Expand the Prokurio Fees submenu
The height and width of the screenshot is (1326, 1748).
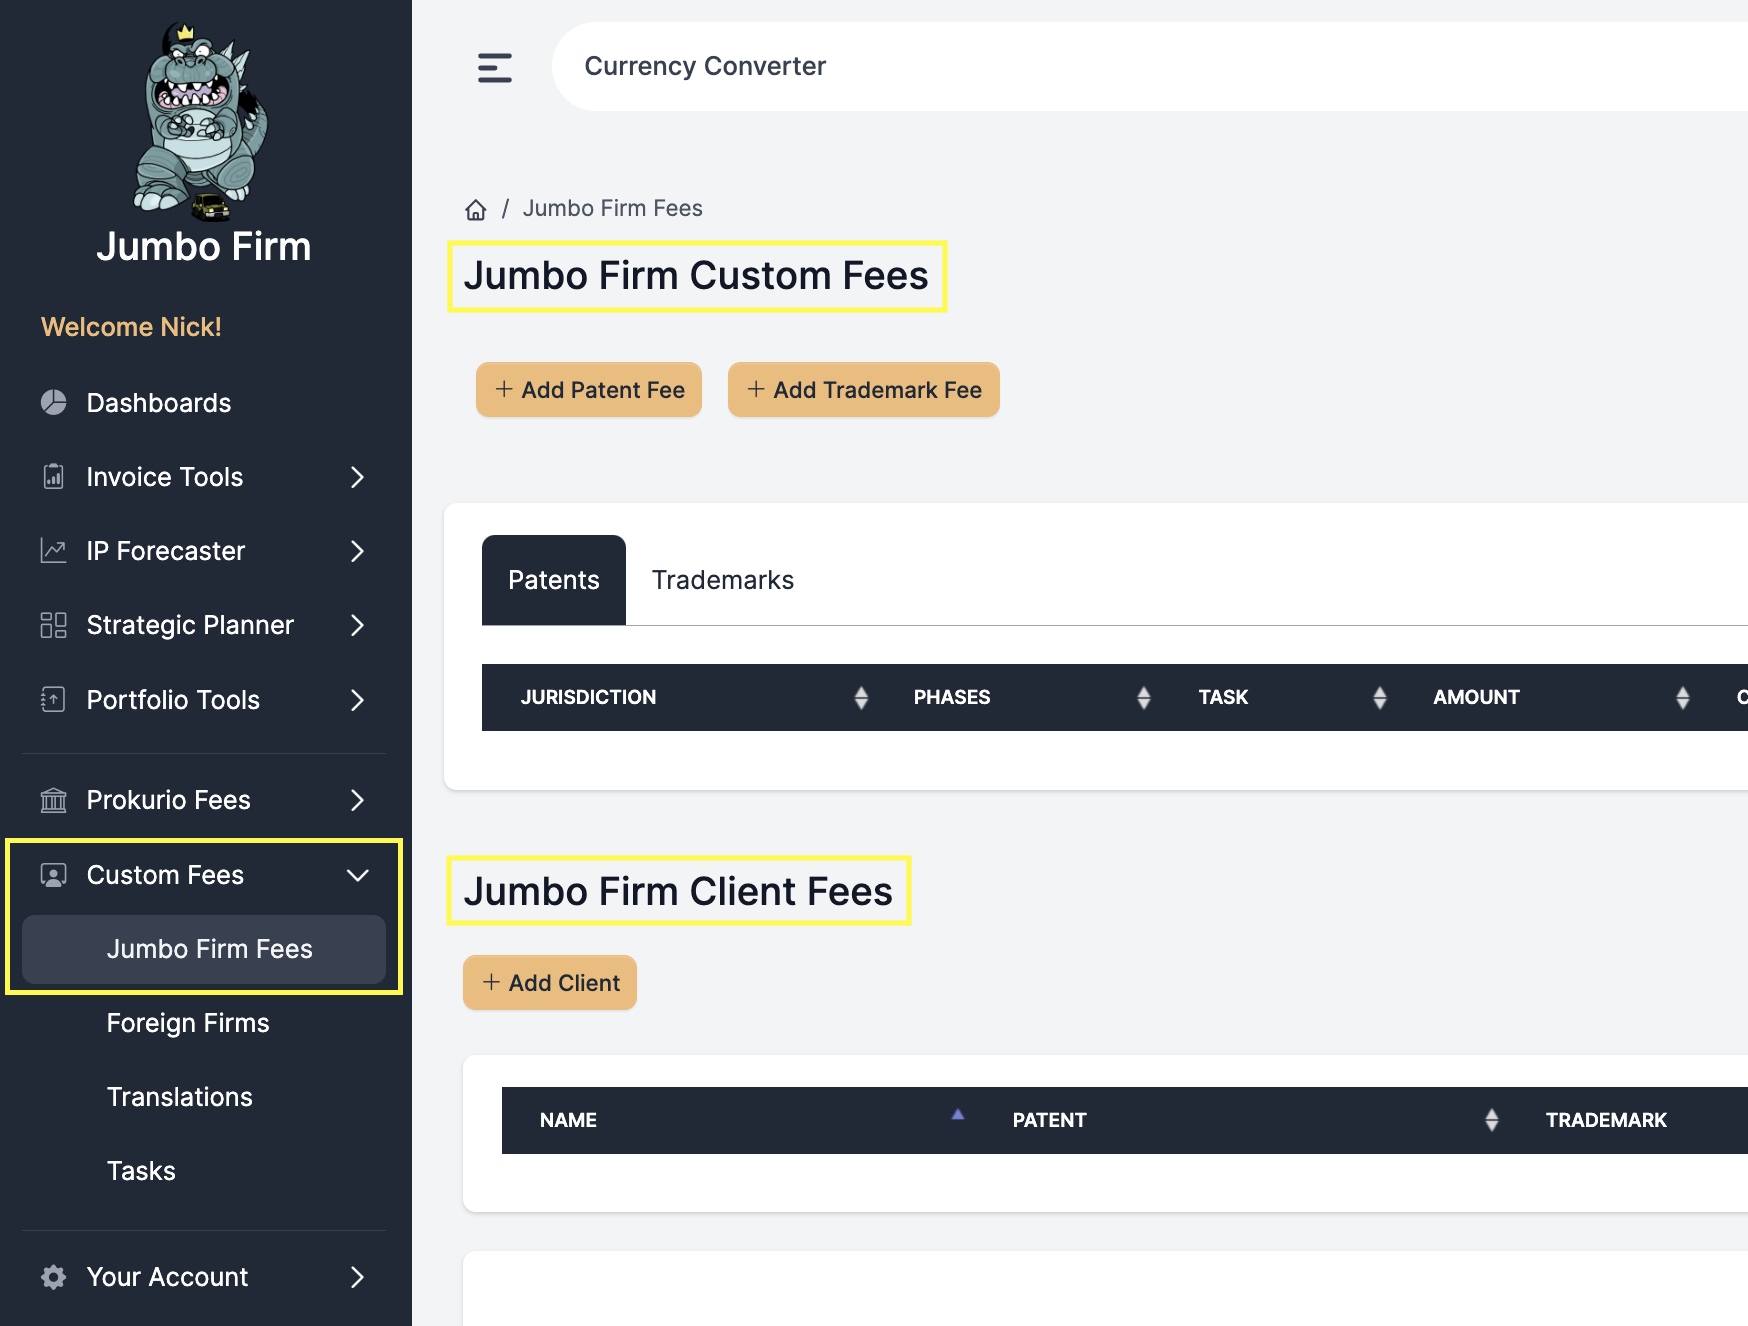click(x=357, y=800)
